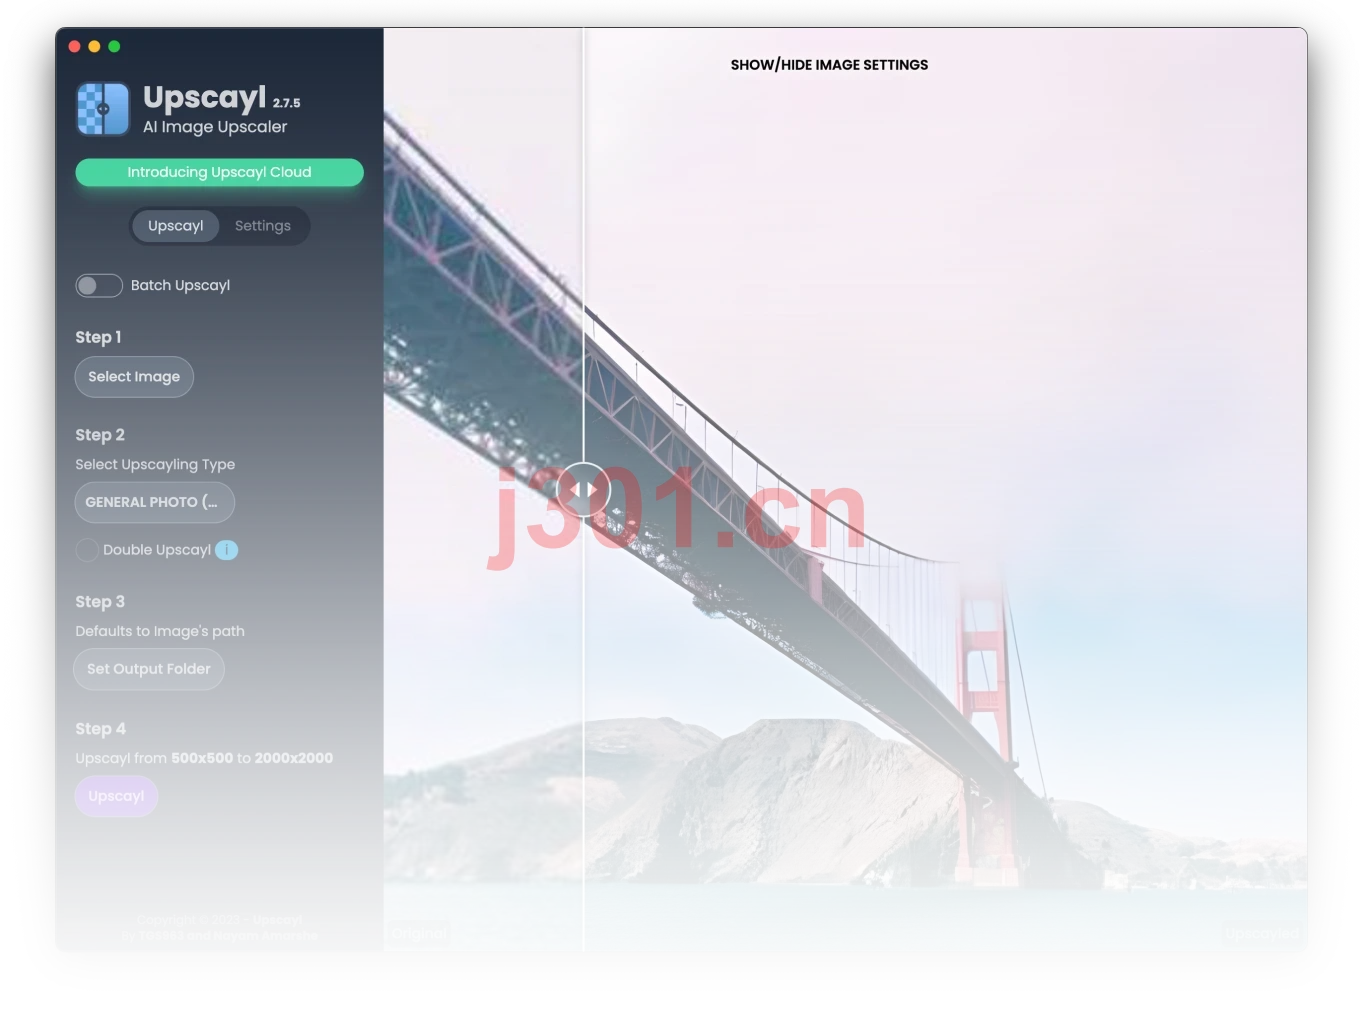Minimize the window with the yellow button

tap(94, 46)
